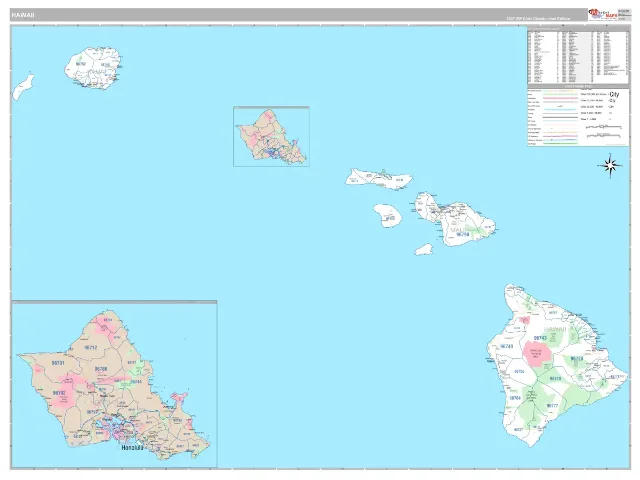Screen dimensions: 640x480
Task: Select ZIP 96792 pink region on Oahu
Action: [59, 393]
